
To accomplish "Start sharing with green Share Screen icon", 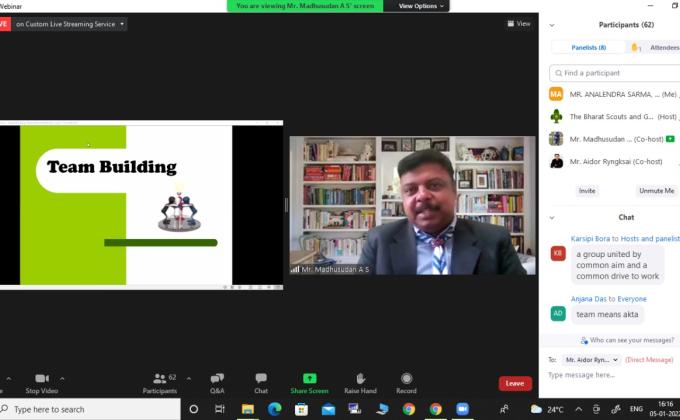I will coord(310,379).
